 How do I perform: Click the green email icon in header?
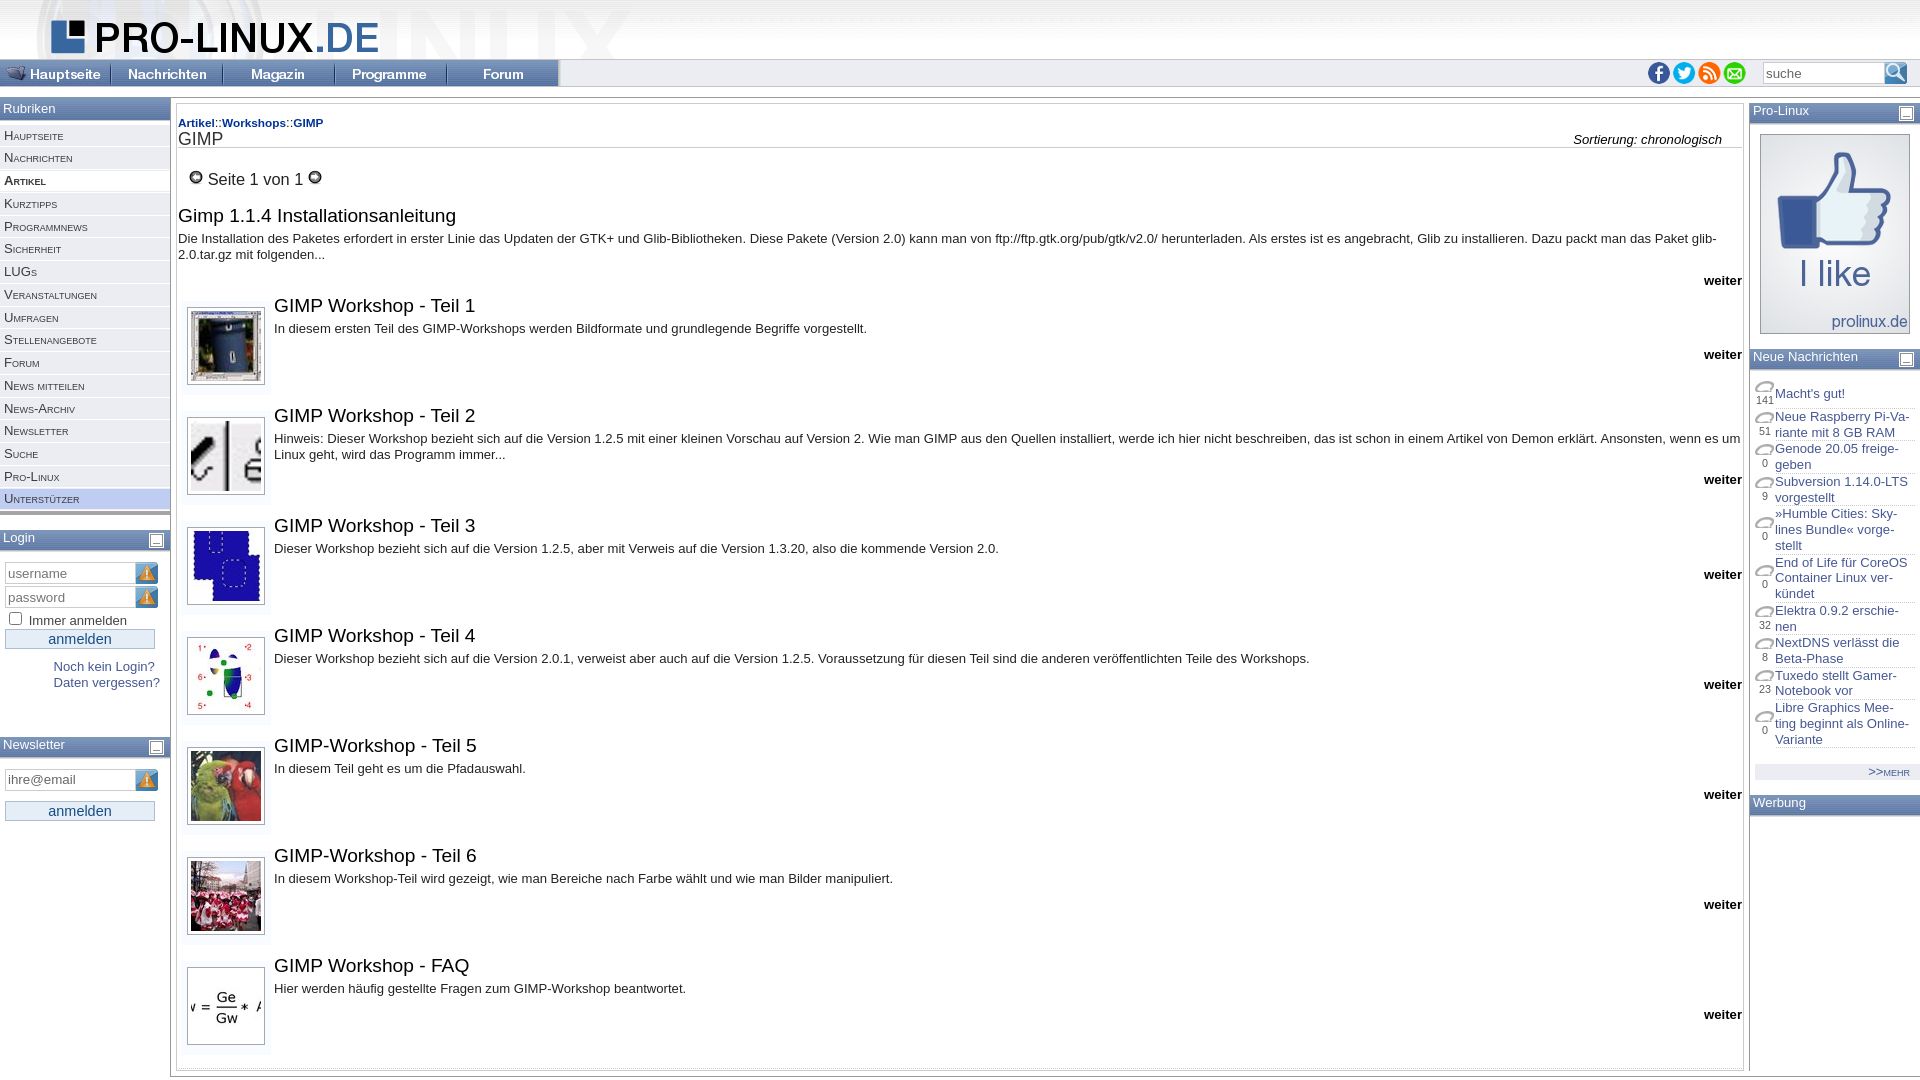click(x=1734, y=73)
